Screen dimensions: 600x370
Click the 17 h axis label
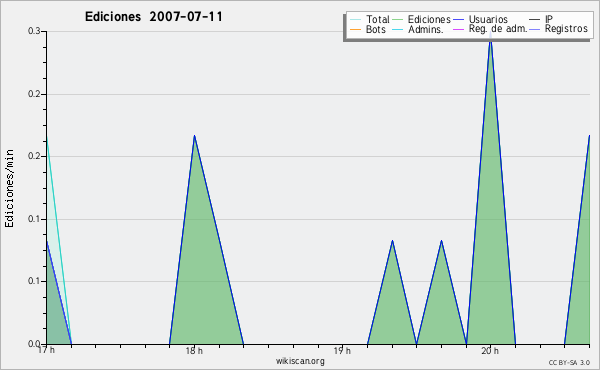click(x=46, y=350)
